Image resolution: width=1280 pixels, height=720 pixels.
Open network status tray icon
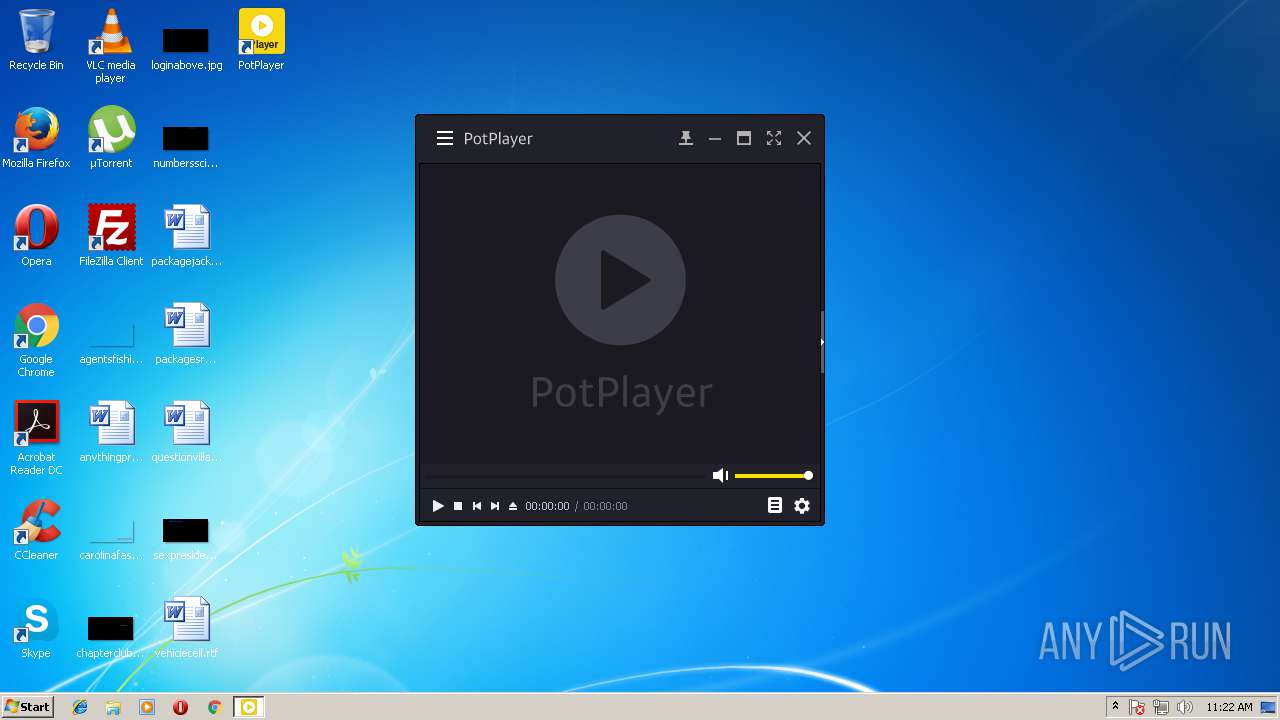click(1161, 707)
